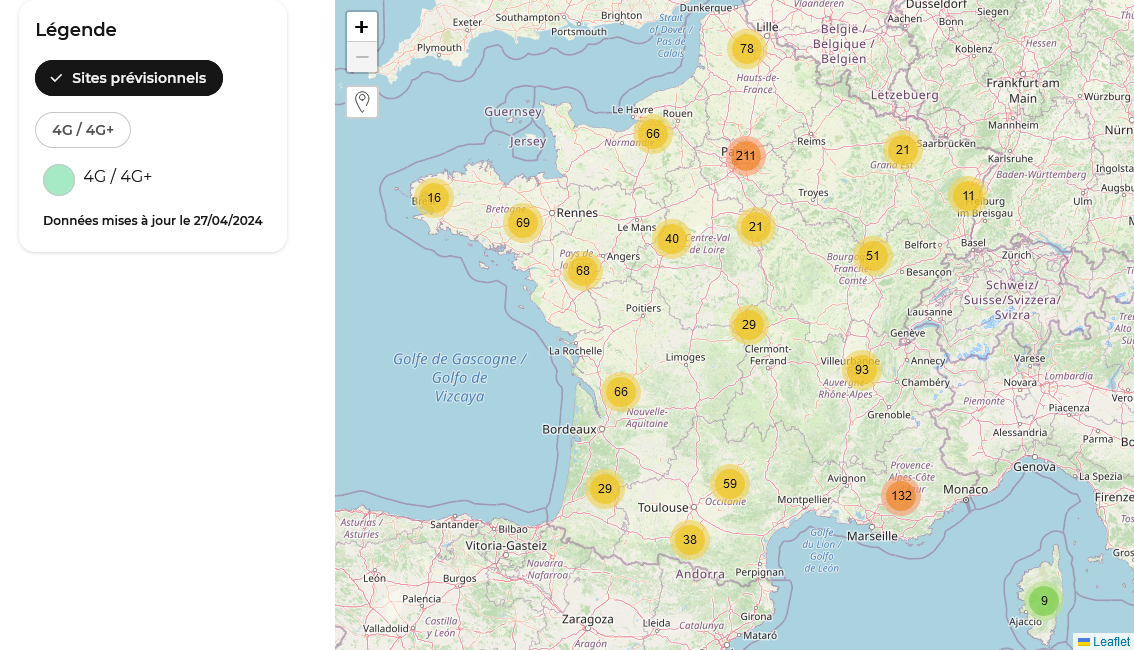Click the 11 cluster near Strasbourg
Image resolution: width=1134 pixels, height=650 pixels.
(x=968, y=196)
